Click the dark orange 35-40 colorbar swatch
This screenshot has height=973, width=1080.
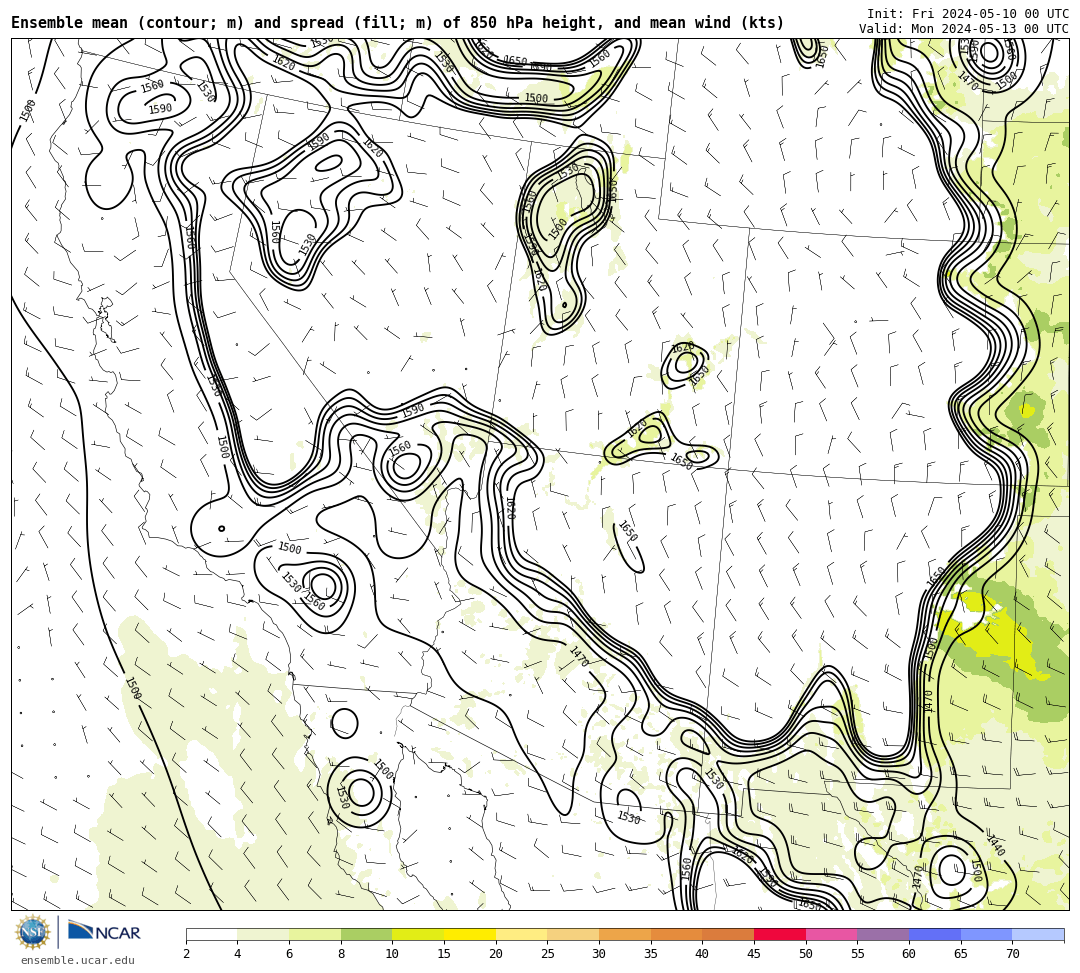[x=676, y=934]
